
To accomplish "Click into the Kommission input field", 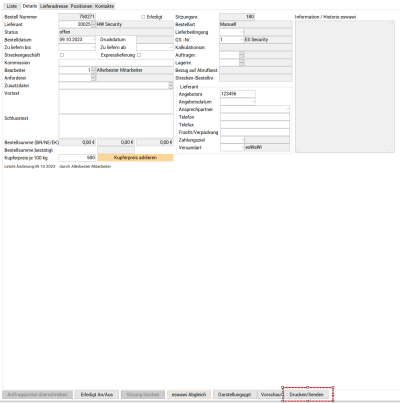I will click(116, 63).
